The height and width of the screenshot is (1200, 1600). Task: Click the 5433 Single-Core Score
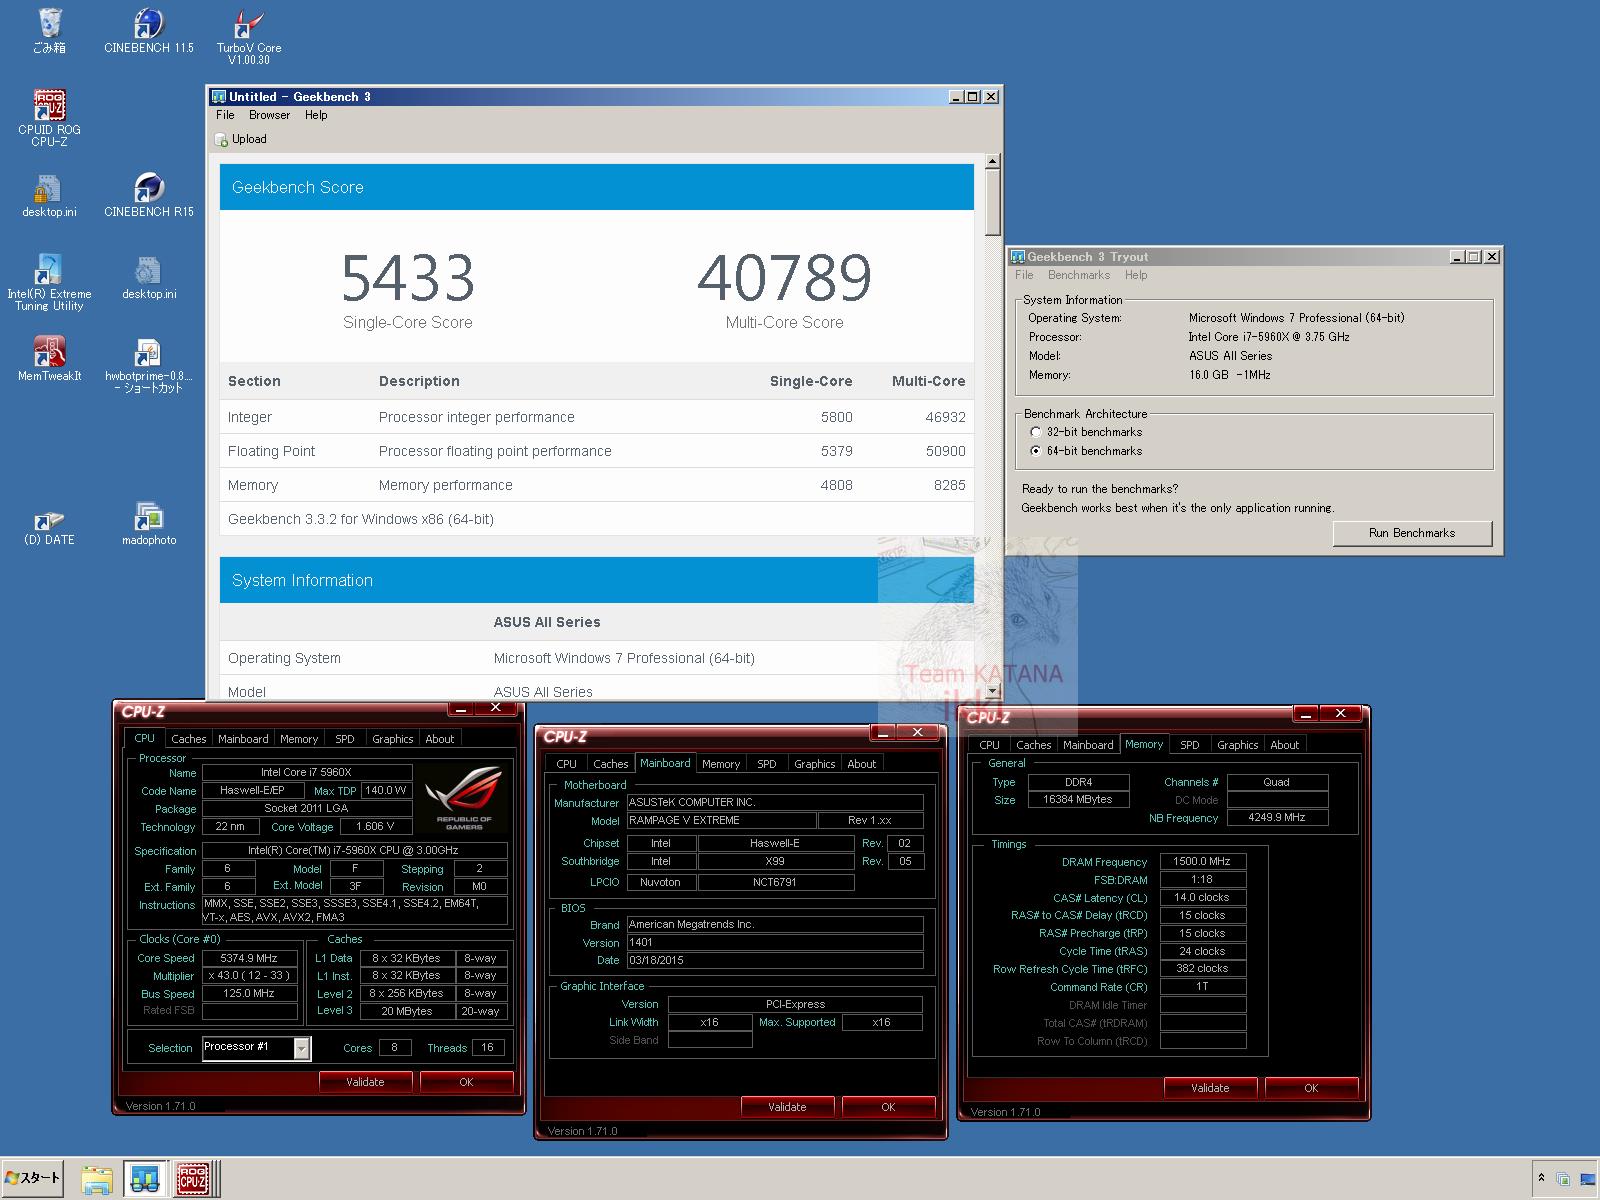[x=408, y=277]
